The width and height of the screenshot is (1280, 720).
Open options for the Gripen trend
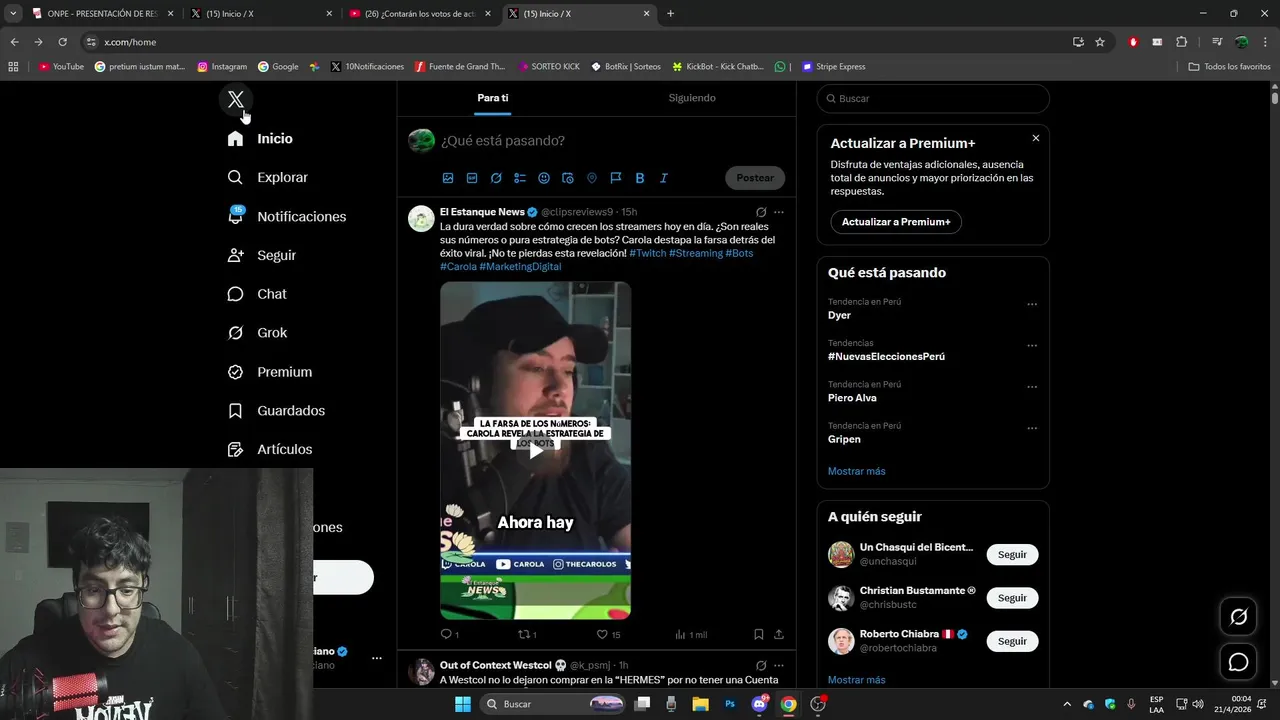[1032, 429]
